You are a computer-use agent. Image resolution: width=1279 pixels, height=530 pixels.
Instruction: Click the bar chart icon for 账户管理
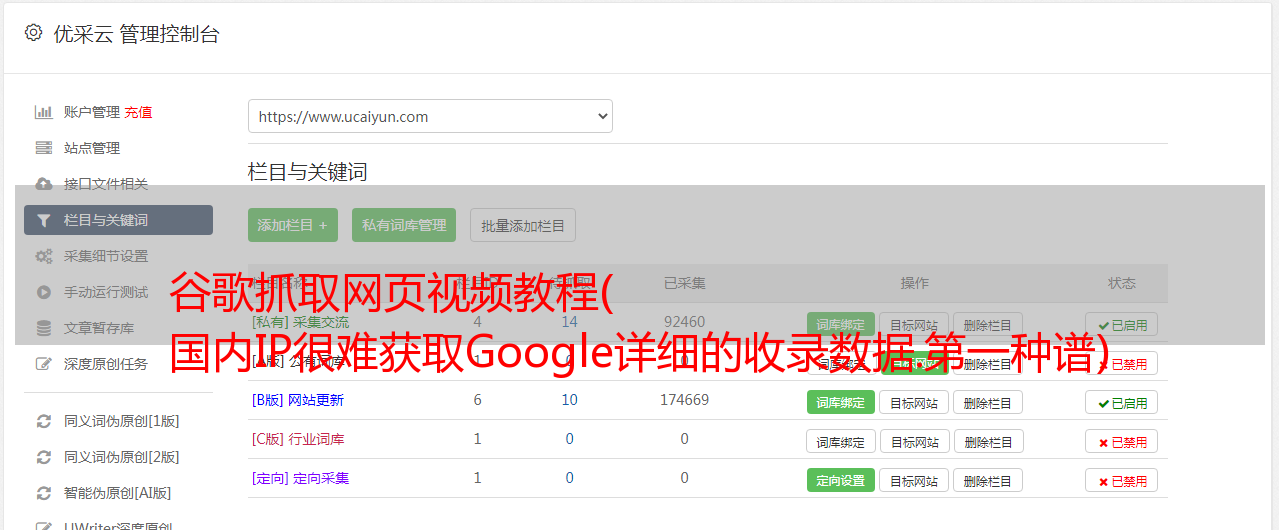click(44, 112)
